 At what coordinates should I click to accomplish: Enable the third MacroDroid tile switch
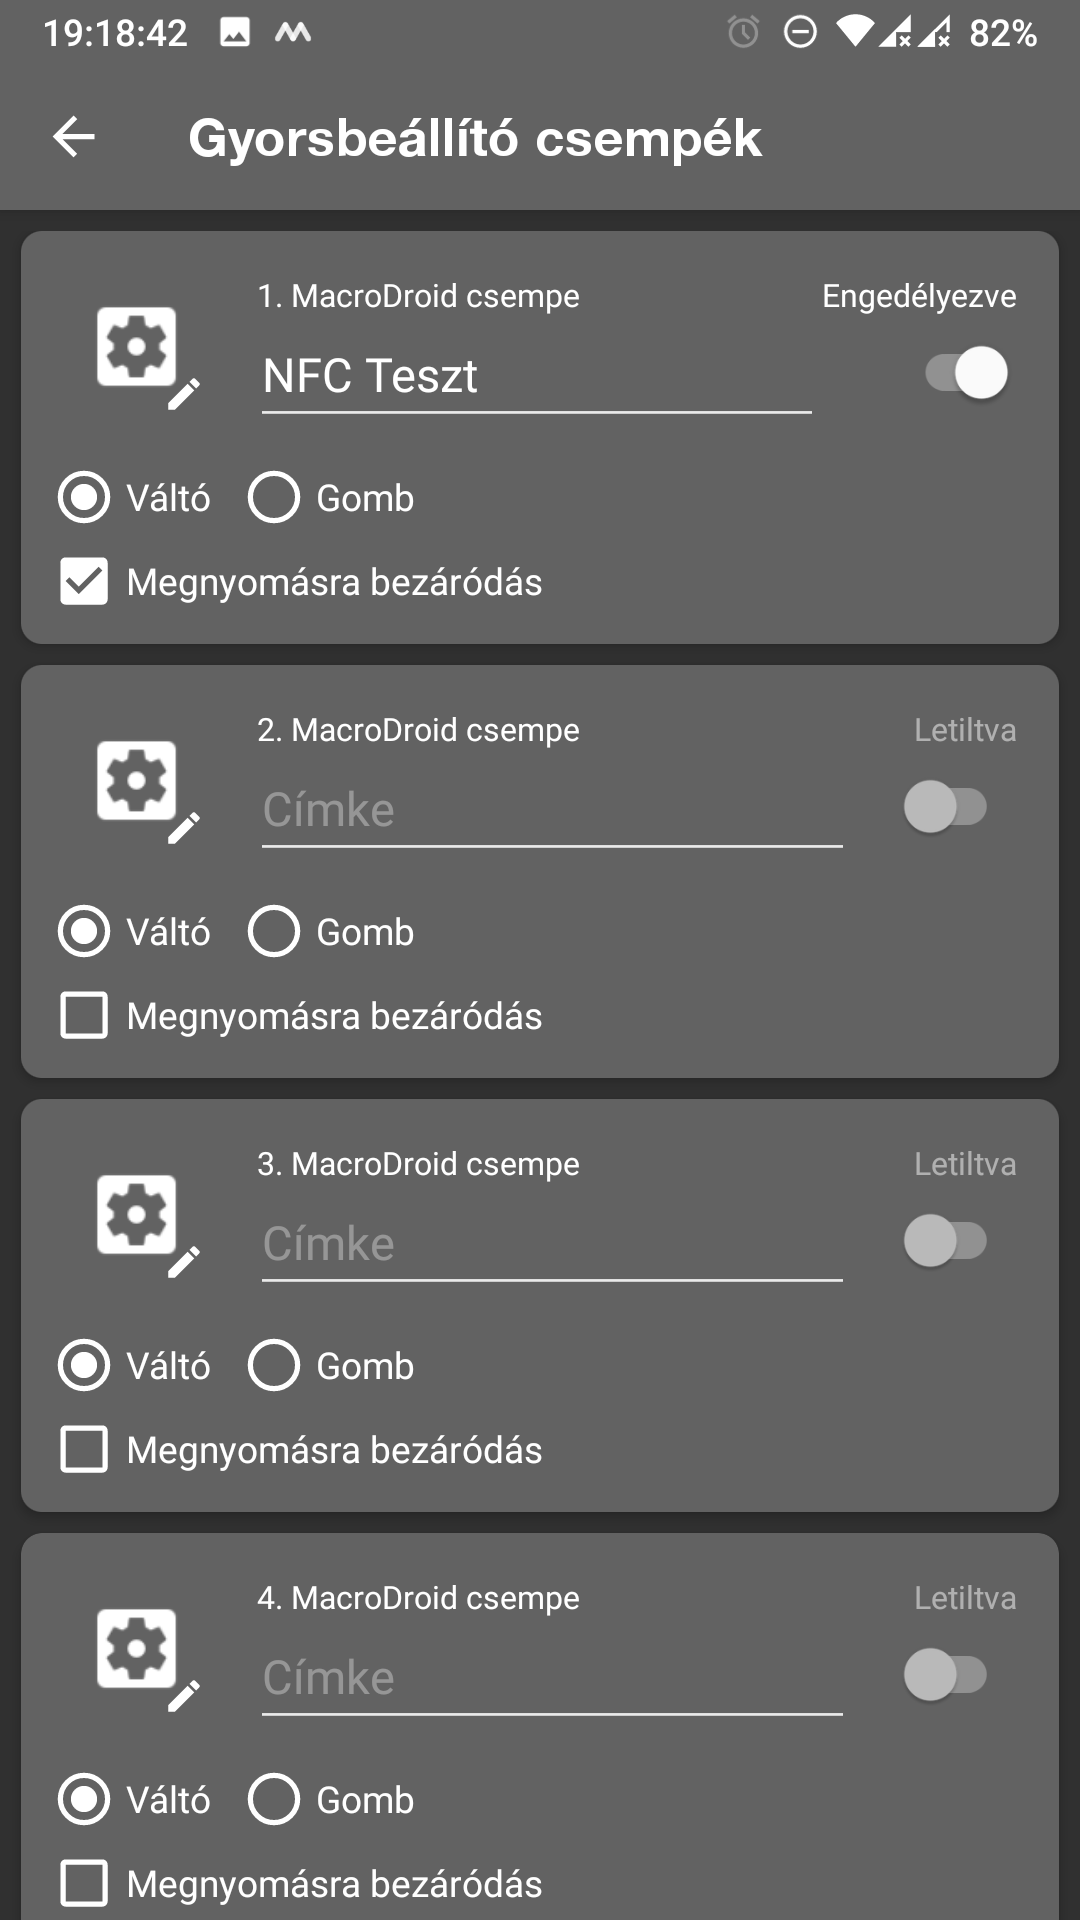[945, 1241]
